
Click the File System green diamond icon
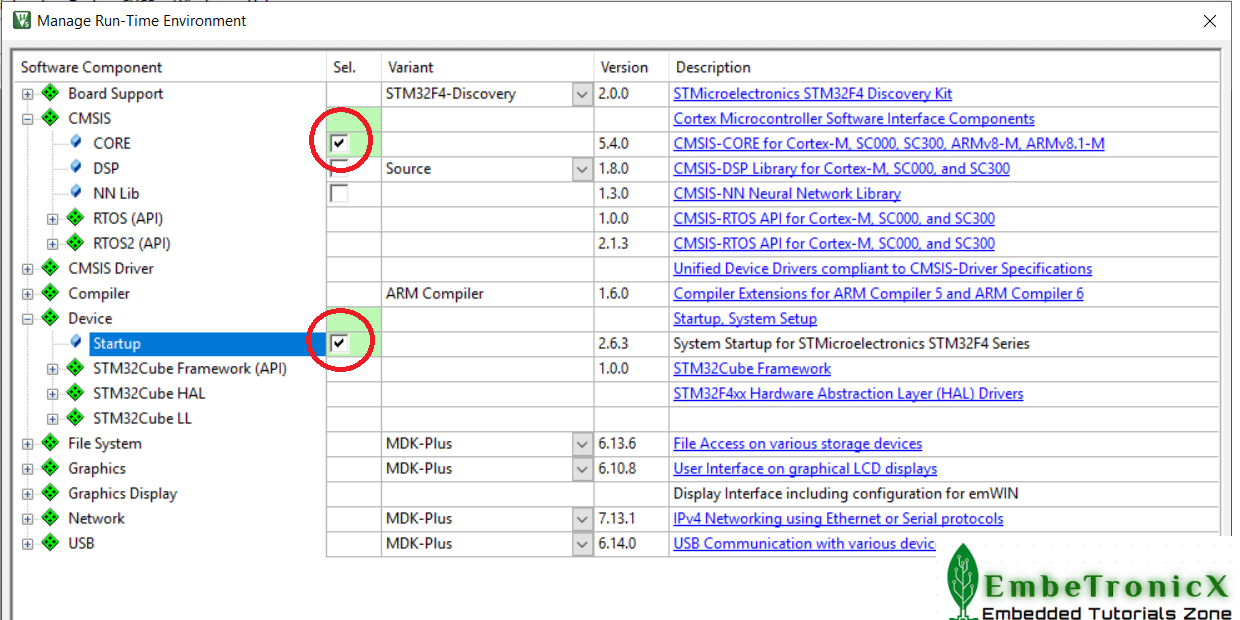51,443
